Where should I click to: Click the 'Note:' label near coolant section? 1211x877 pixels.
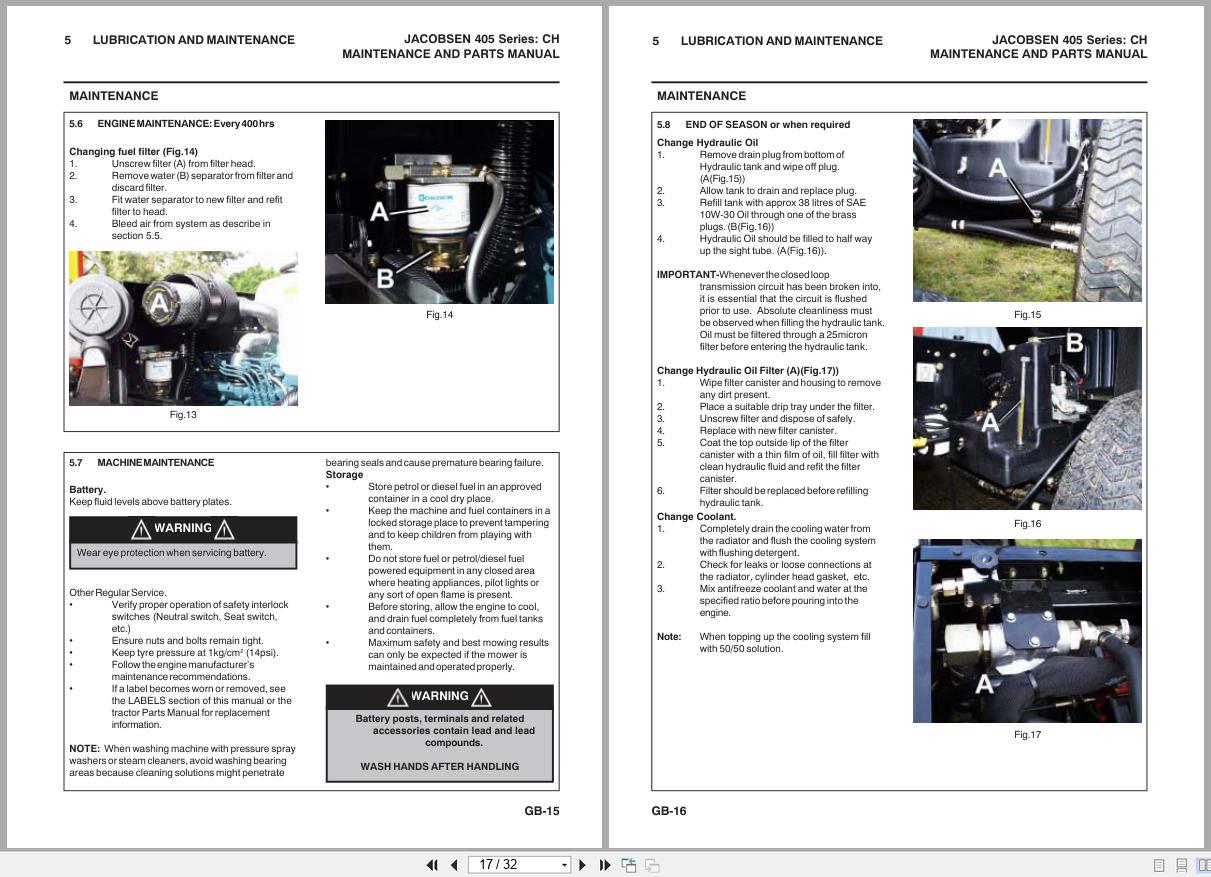coord(669,637)
